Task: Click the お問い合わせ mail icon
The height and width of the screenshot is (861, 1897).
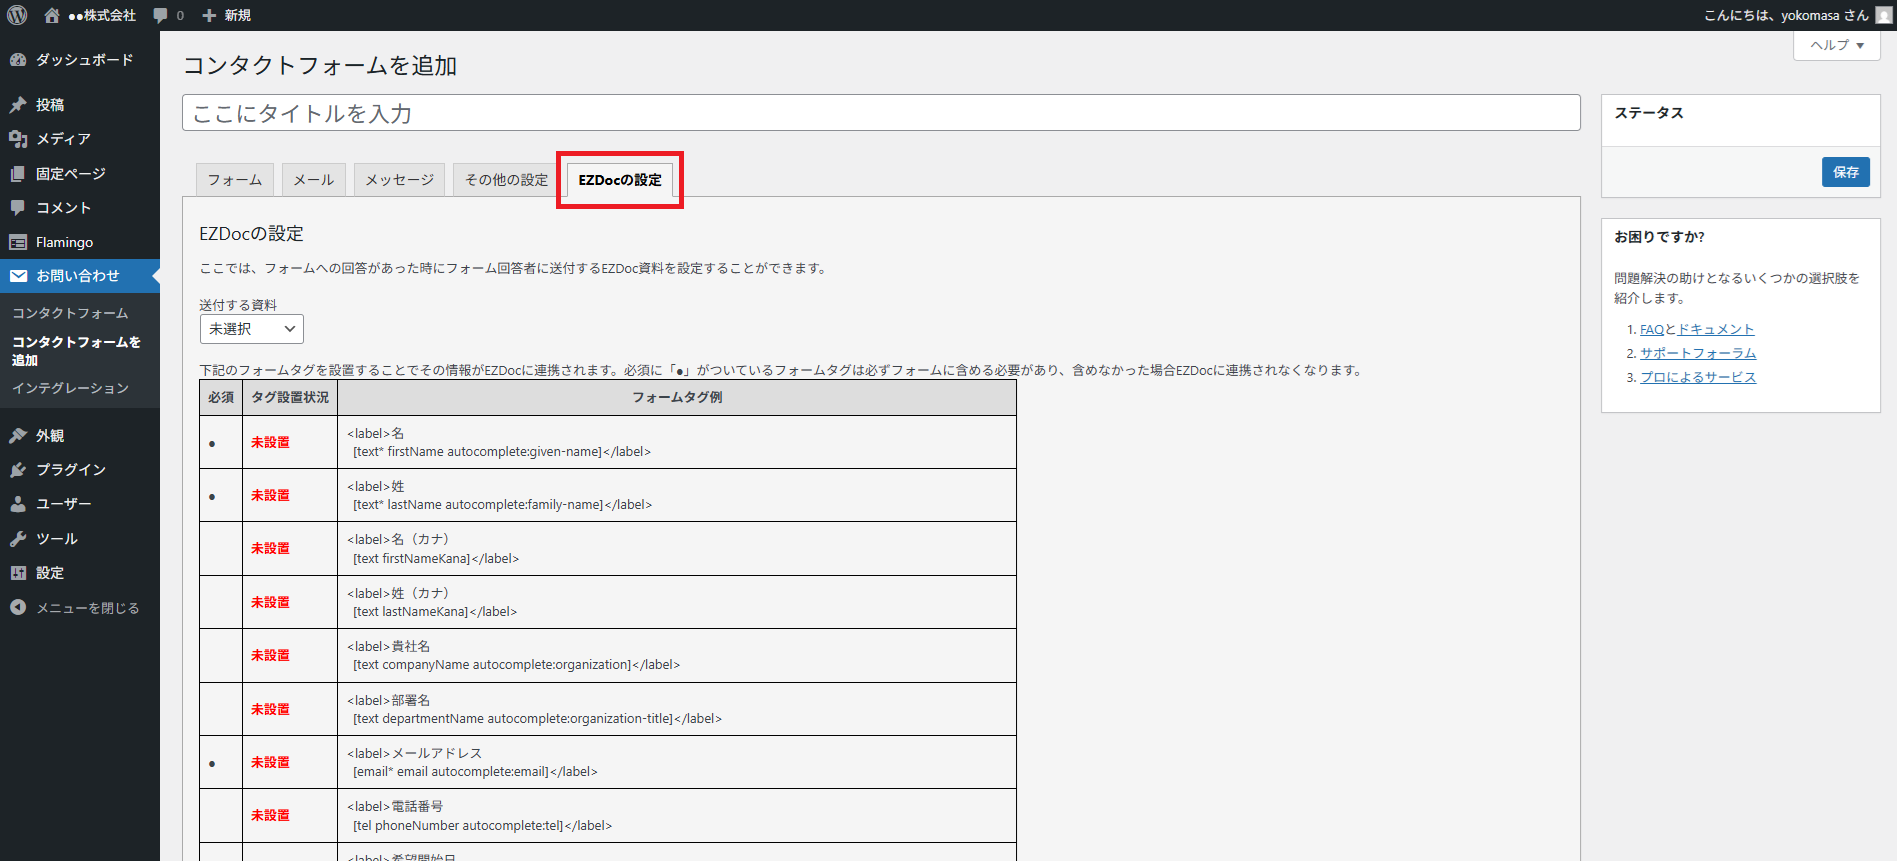Action: 18,276
